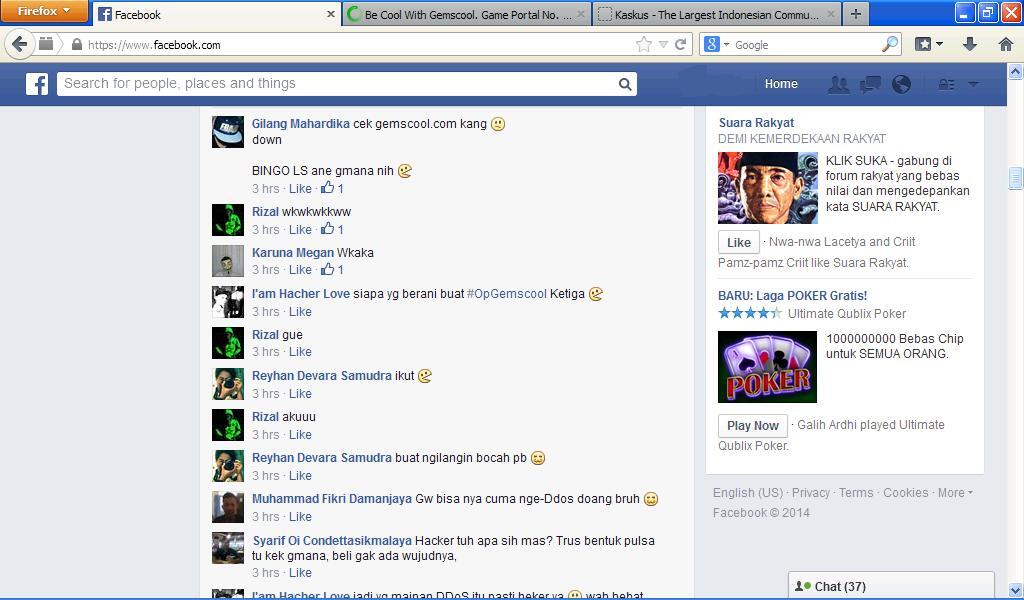Open Karuna Megan's profile link
1024x600 pixels.
[x=293, y=253]
